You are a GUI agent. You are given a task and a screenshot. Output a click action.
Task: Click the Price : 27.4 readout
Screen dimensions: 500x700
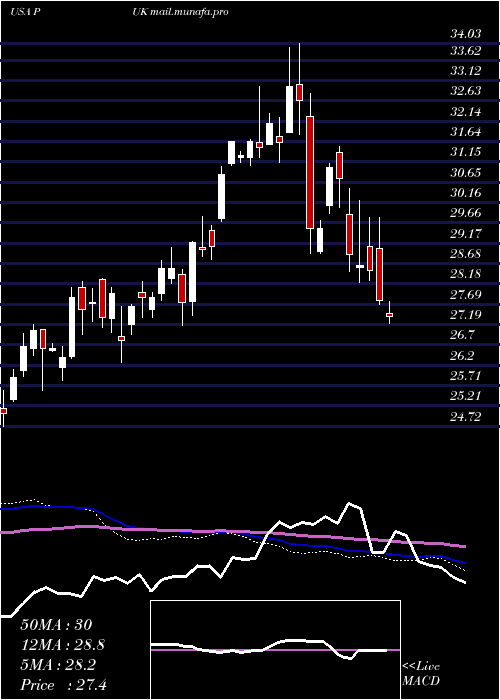coord(63,685)
